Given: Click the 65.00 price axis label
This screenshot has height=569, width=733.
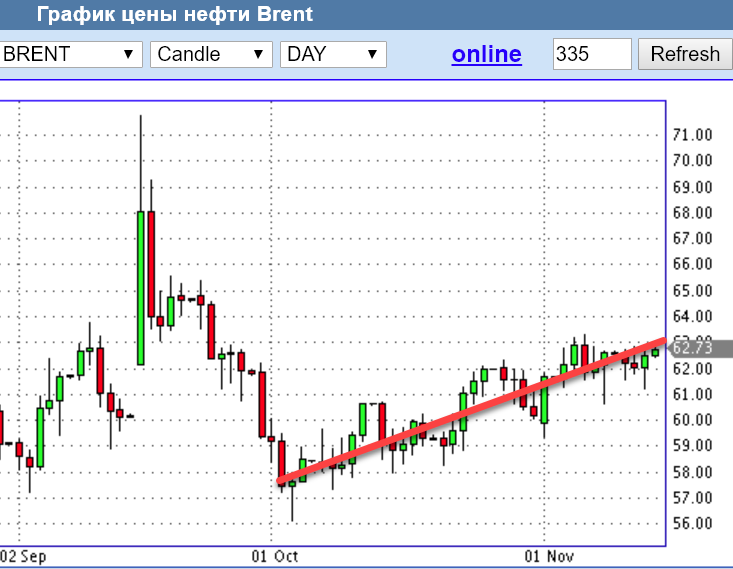Looking at the screenshot, I should coord(692,291).
